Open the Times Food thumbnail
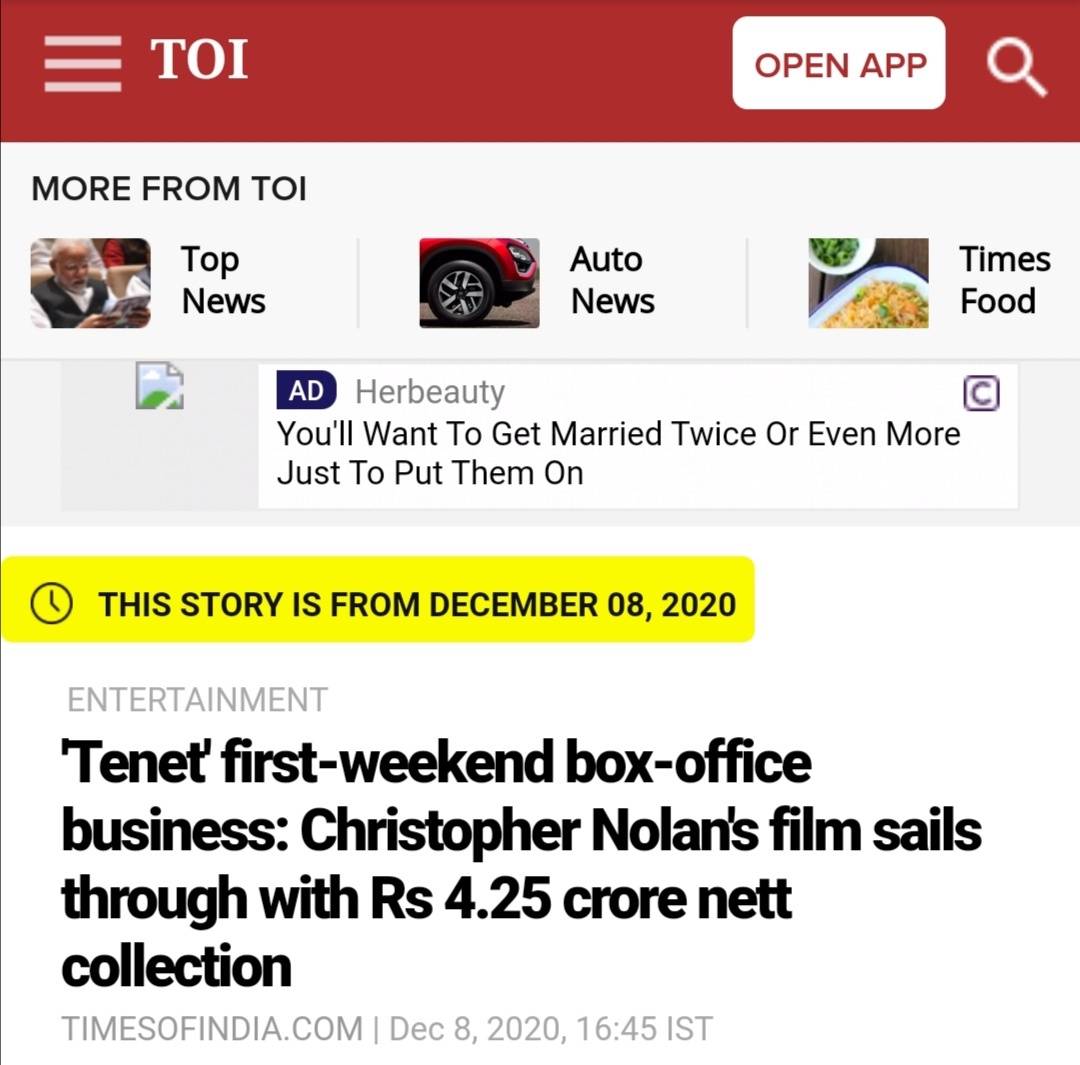 pyautogui.click(x=868, y=282)
